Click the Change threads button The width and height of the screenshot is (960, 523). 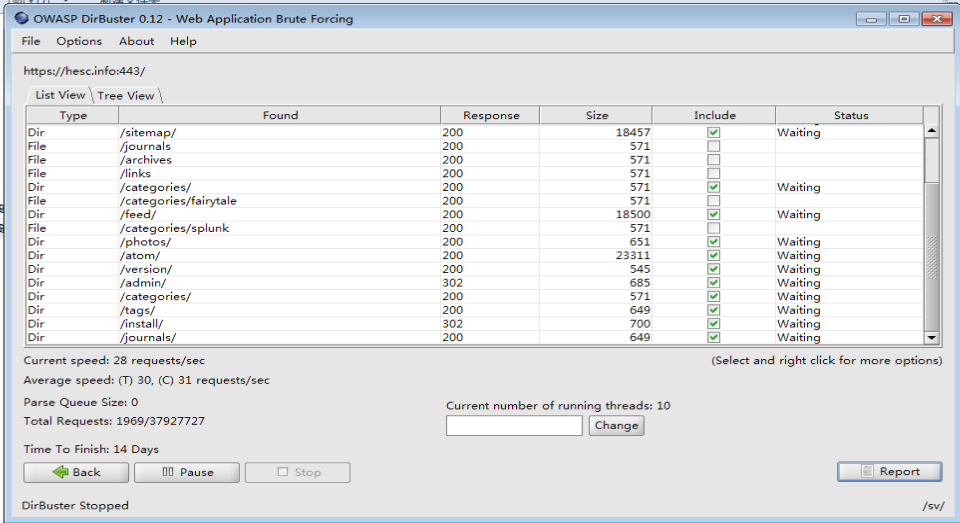click(x=616, y=425)
